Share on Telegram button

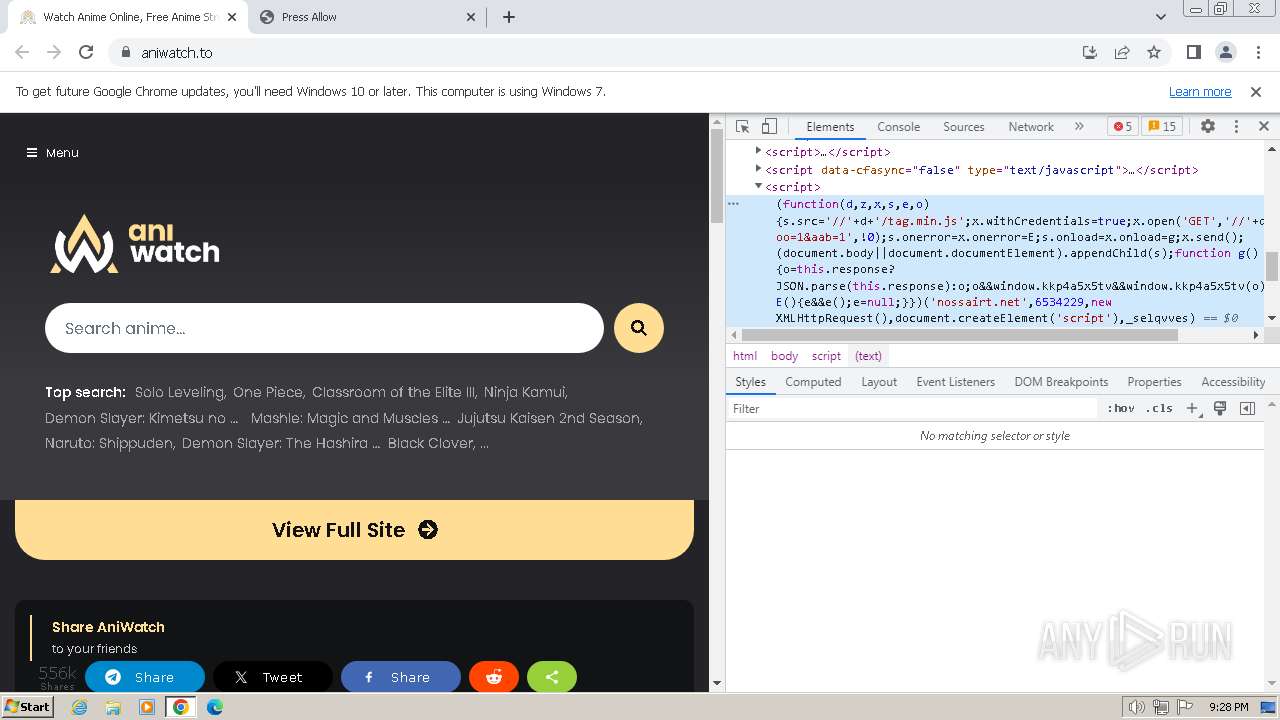pos(145,677)
